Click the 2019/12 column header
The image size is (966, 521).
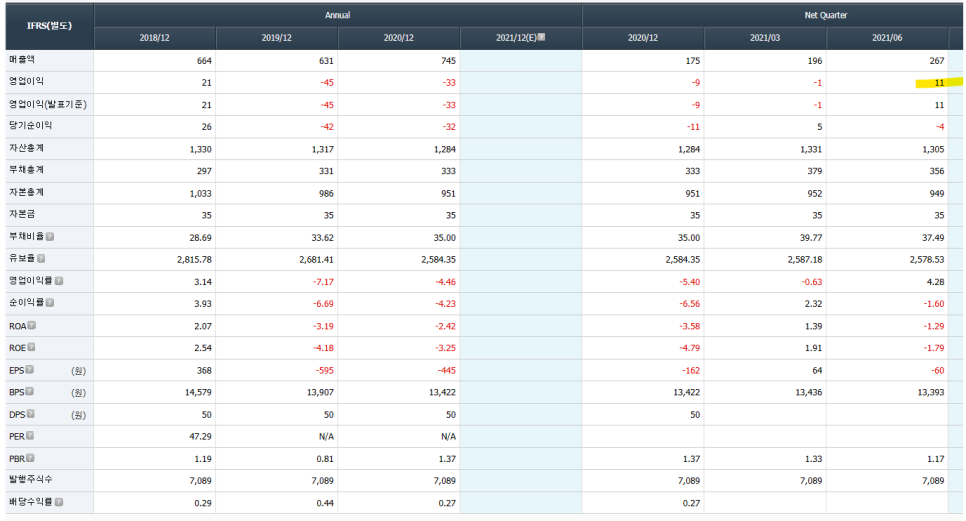277,38
